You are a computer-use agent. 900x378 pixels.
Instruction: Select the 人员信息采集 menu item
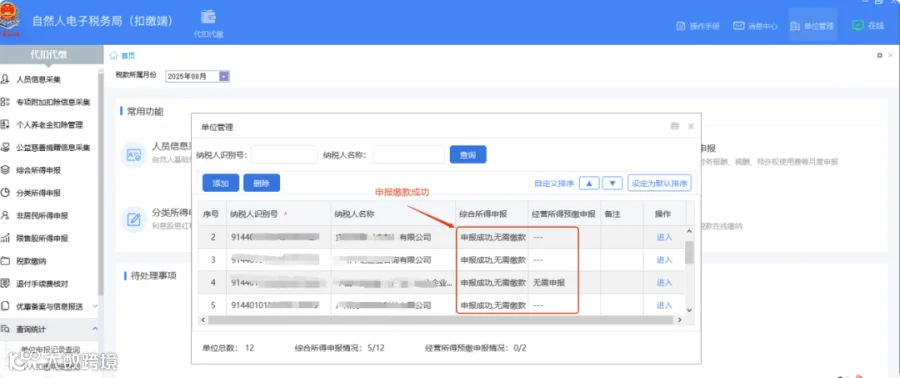tap(38, 79)
